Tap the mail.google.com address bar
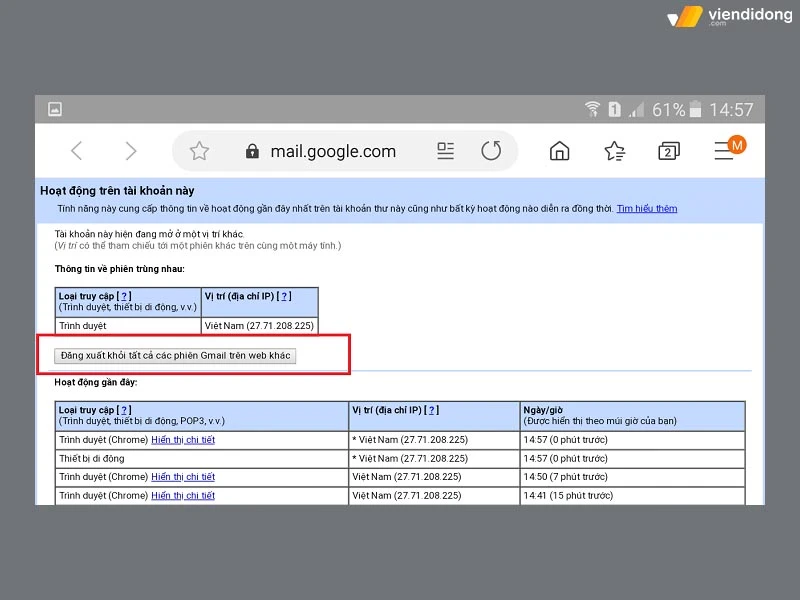This screenshot has width=800, height=600. click(333, 150)
